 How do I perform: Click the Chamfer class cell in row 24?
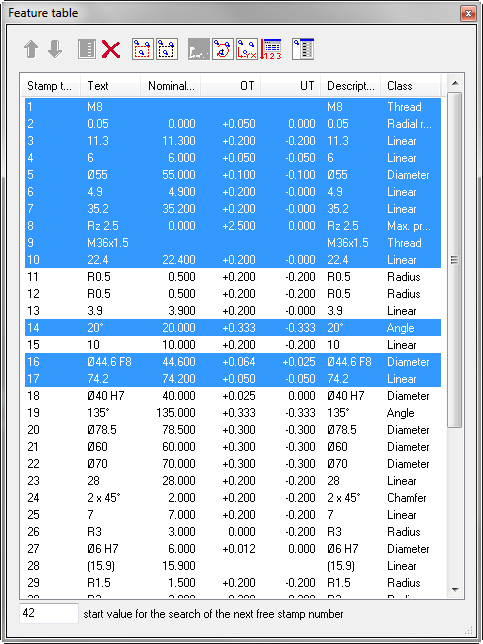pyautogui.click(x=407, y=498)
